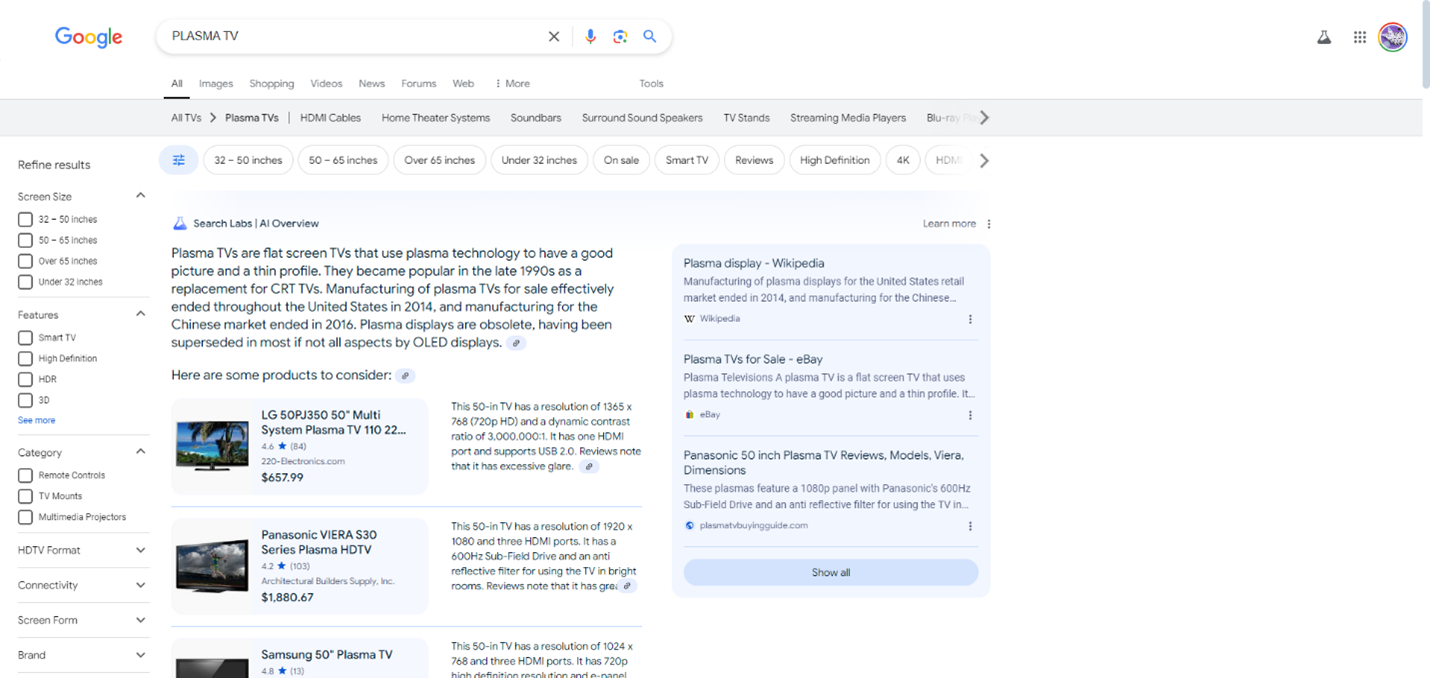Go to the Google logo homepage
Screen dimensions: 1430x678
[x=89, y=37]
